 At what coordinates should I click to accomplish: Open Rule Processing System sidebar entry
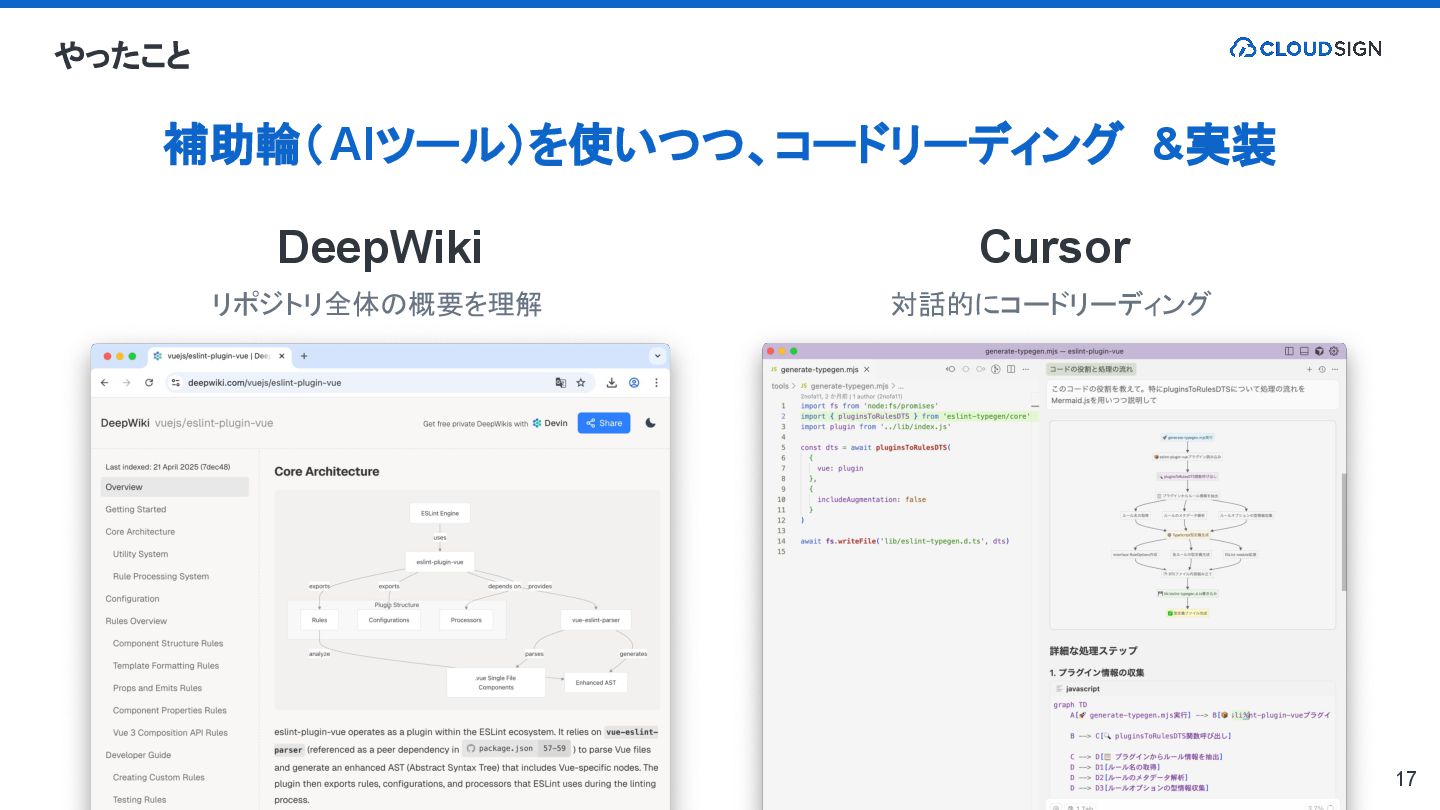click(x=161, y=576)
